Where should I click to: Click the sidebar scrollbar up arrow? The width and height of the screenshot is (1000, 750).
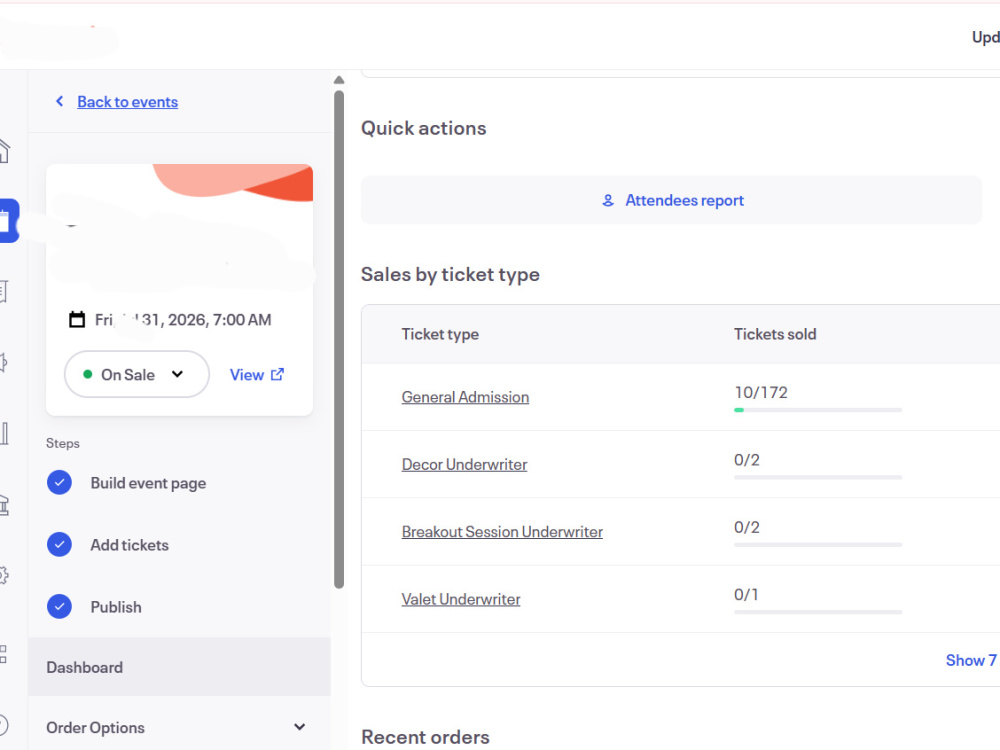(x=339, y=80)
